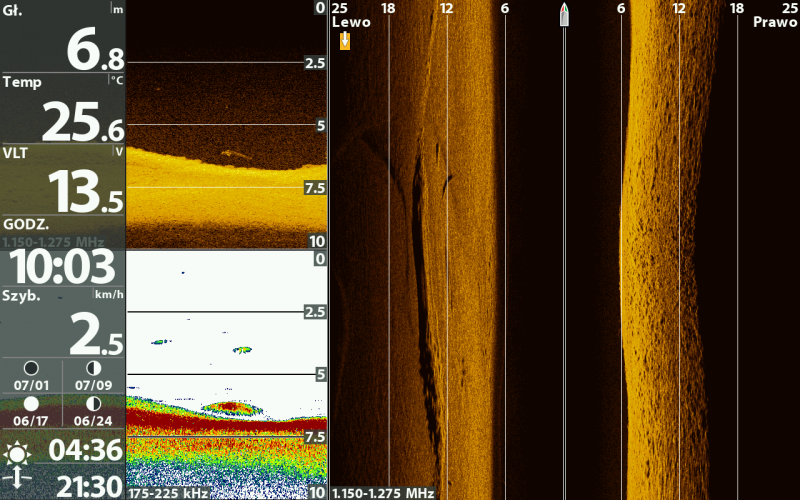Click the 7.5 depth mark on down imaging scale
800x500 pixels.
click(315, 187)
